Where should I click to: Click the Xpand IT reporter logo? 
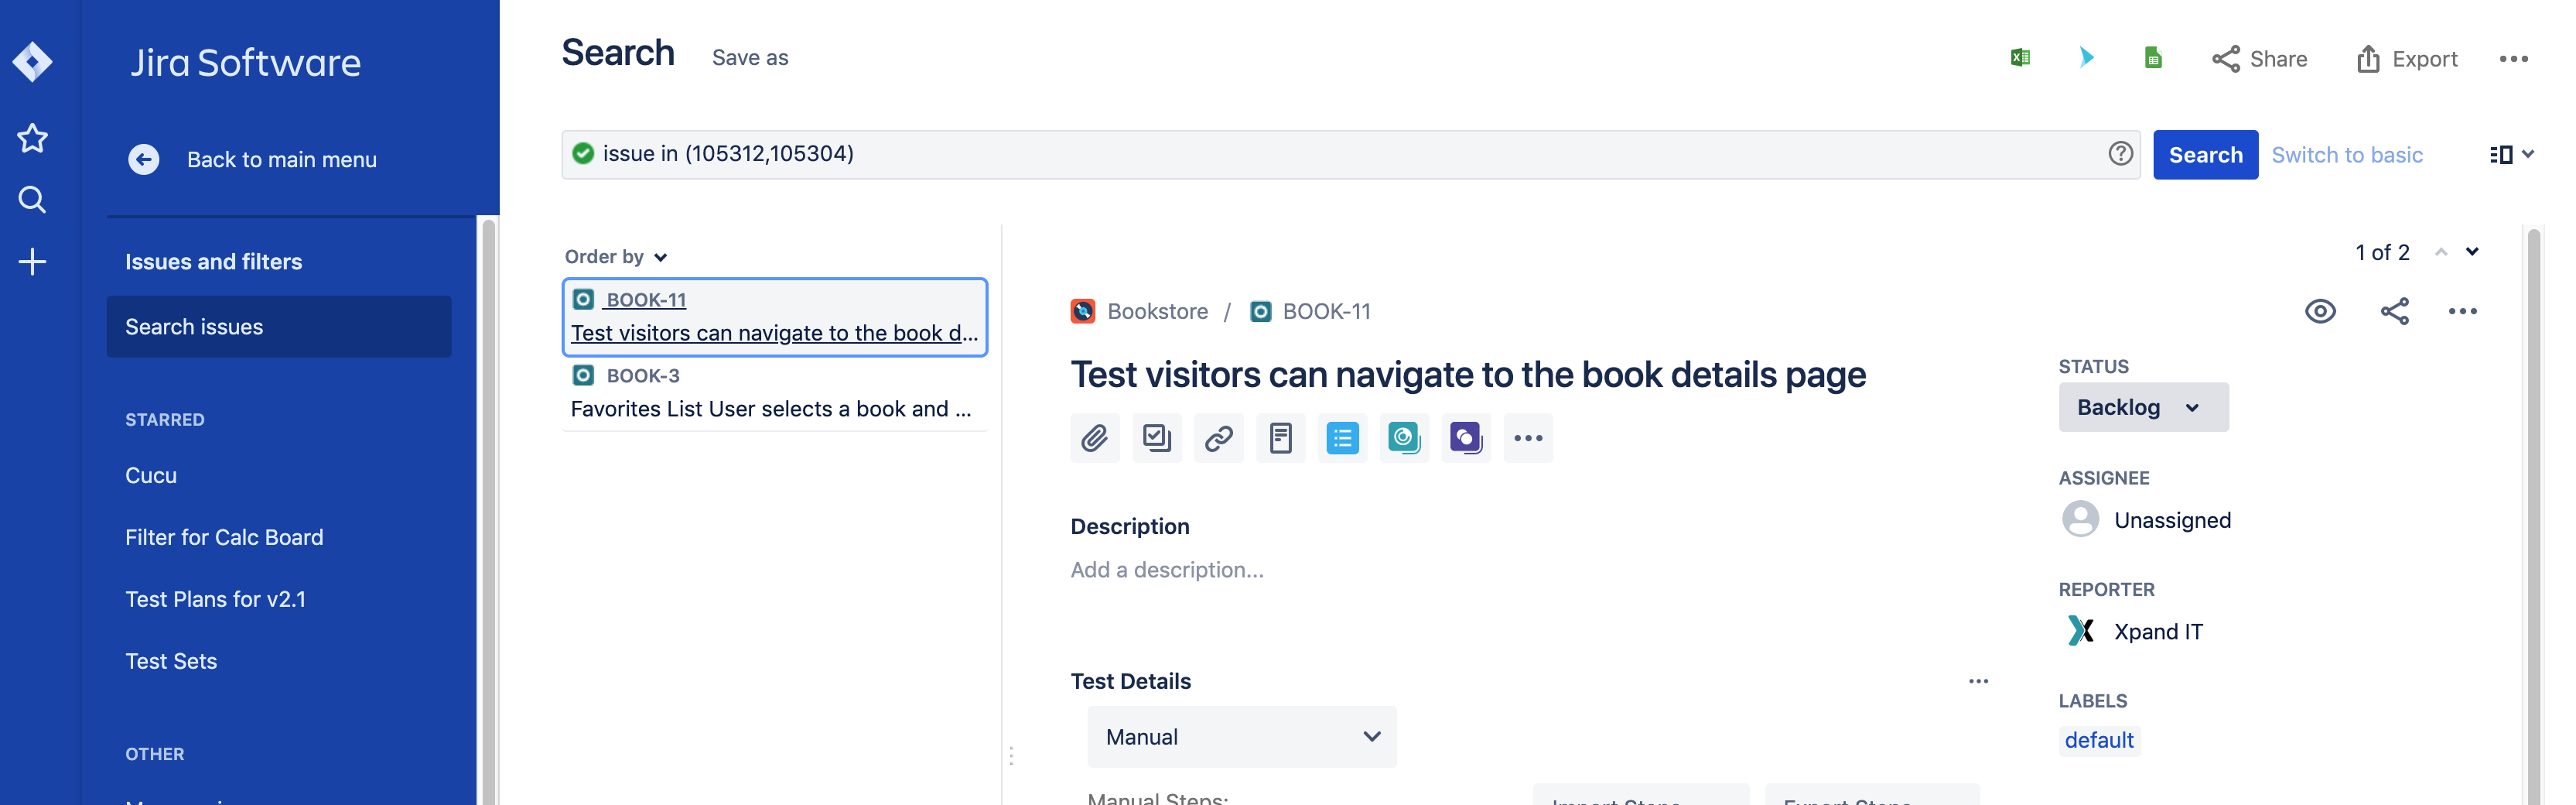2080,631
